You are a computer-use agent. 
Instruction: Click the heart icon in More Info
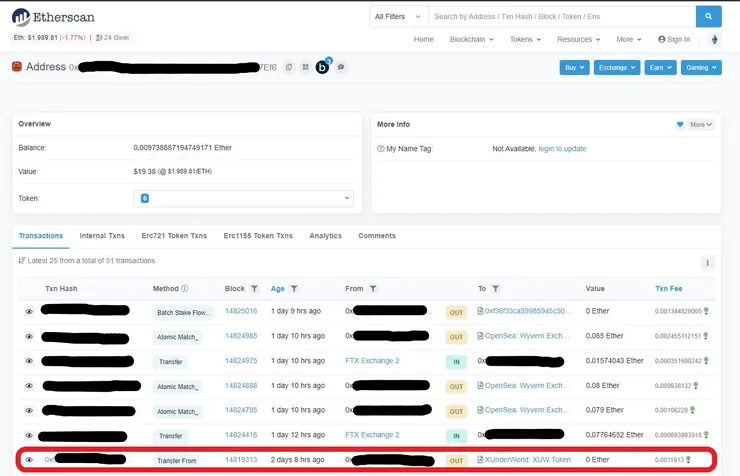coord(680,125)
